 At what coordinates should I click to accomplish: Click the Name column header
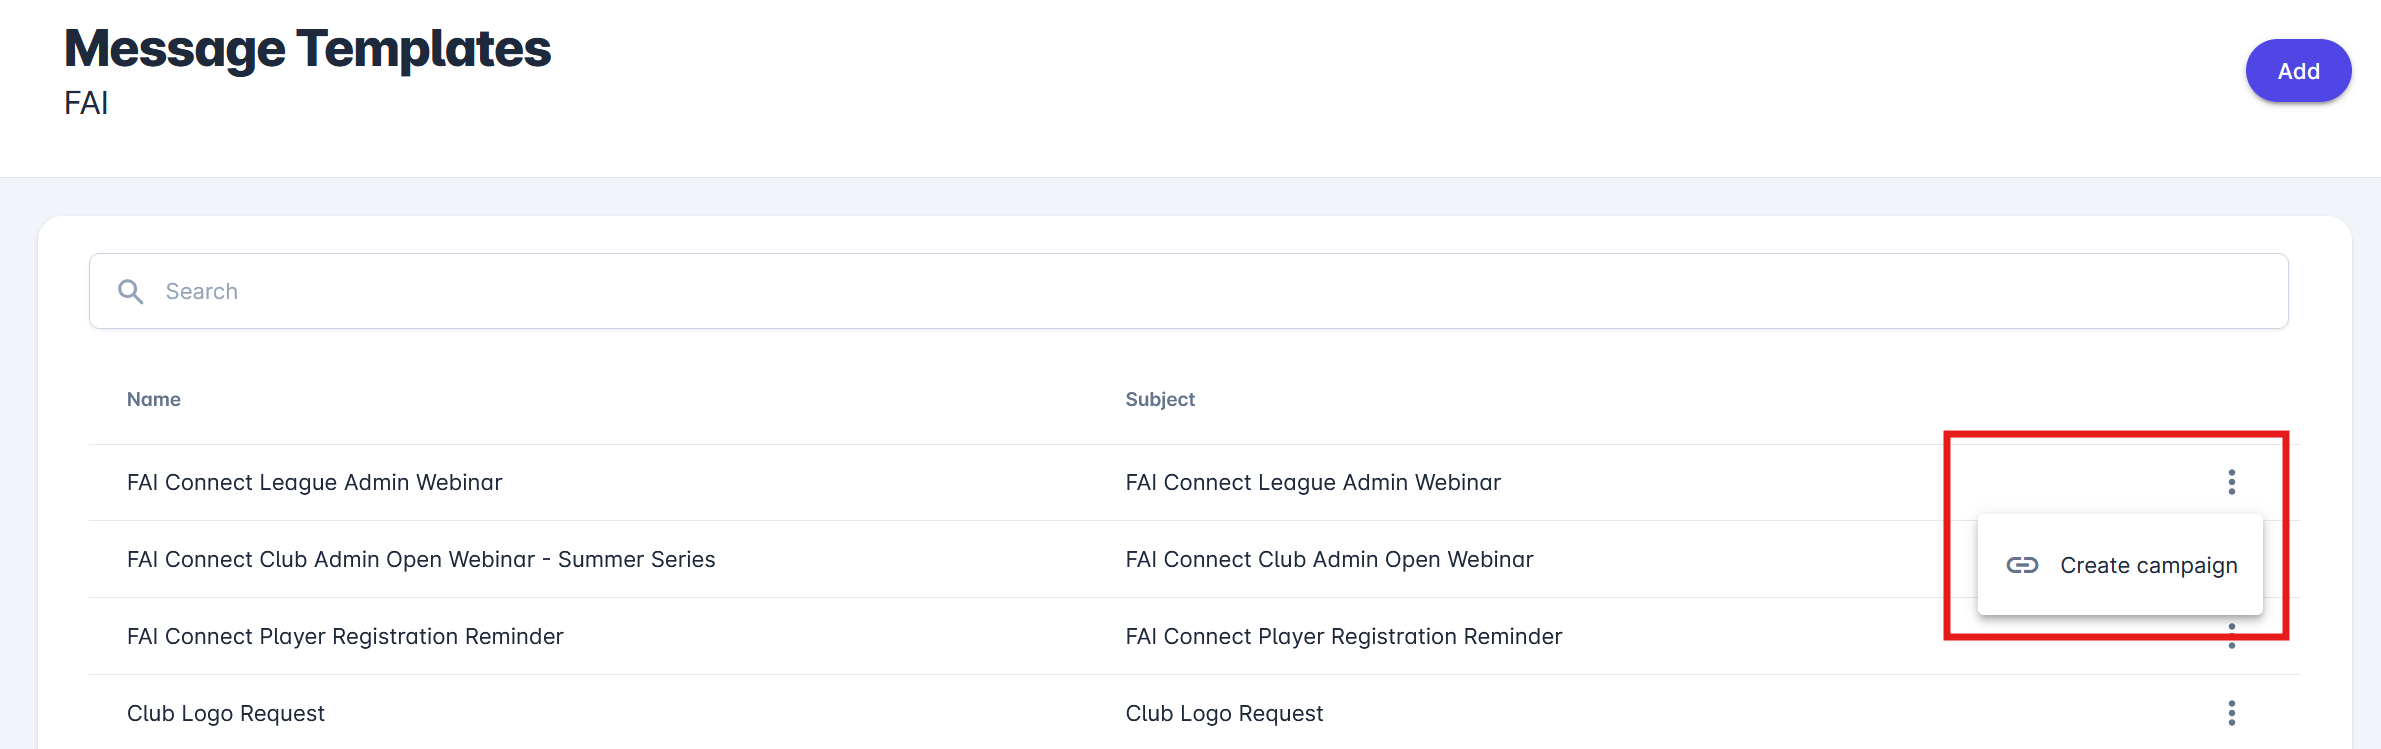154,399
